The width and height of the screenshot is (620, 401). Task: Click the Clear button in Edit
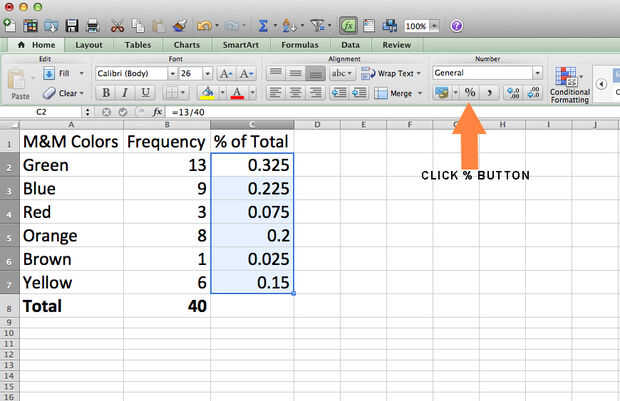64,93
